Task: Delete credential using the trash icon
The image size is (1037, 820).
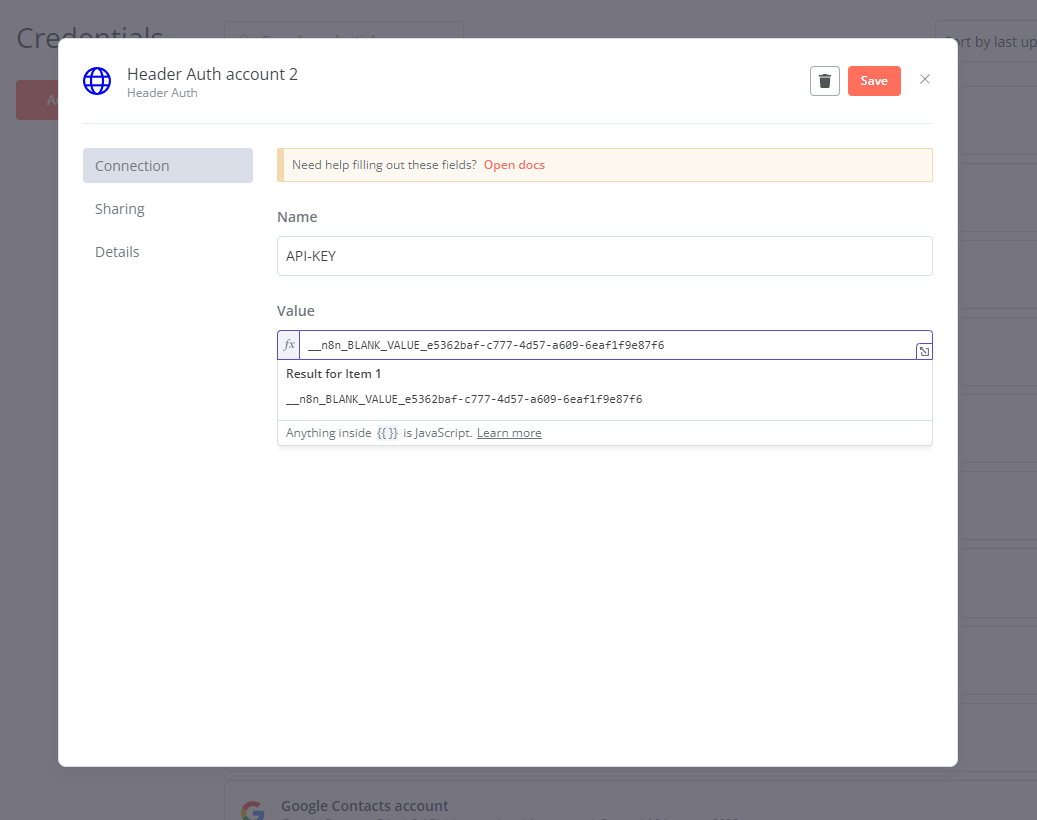Action: [824, 81]
